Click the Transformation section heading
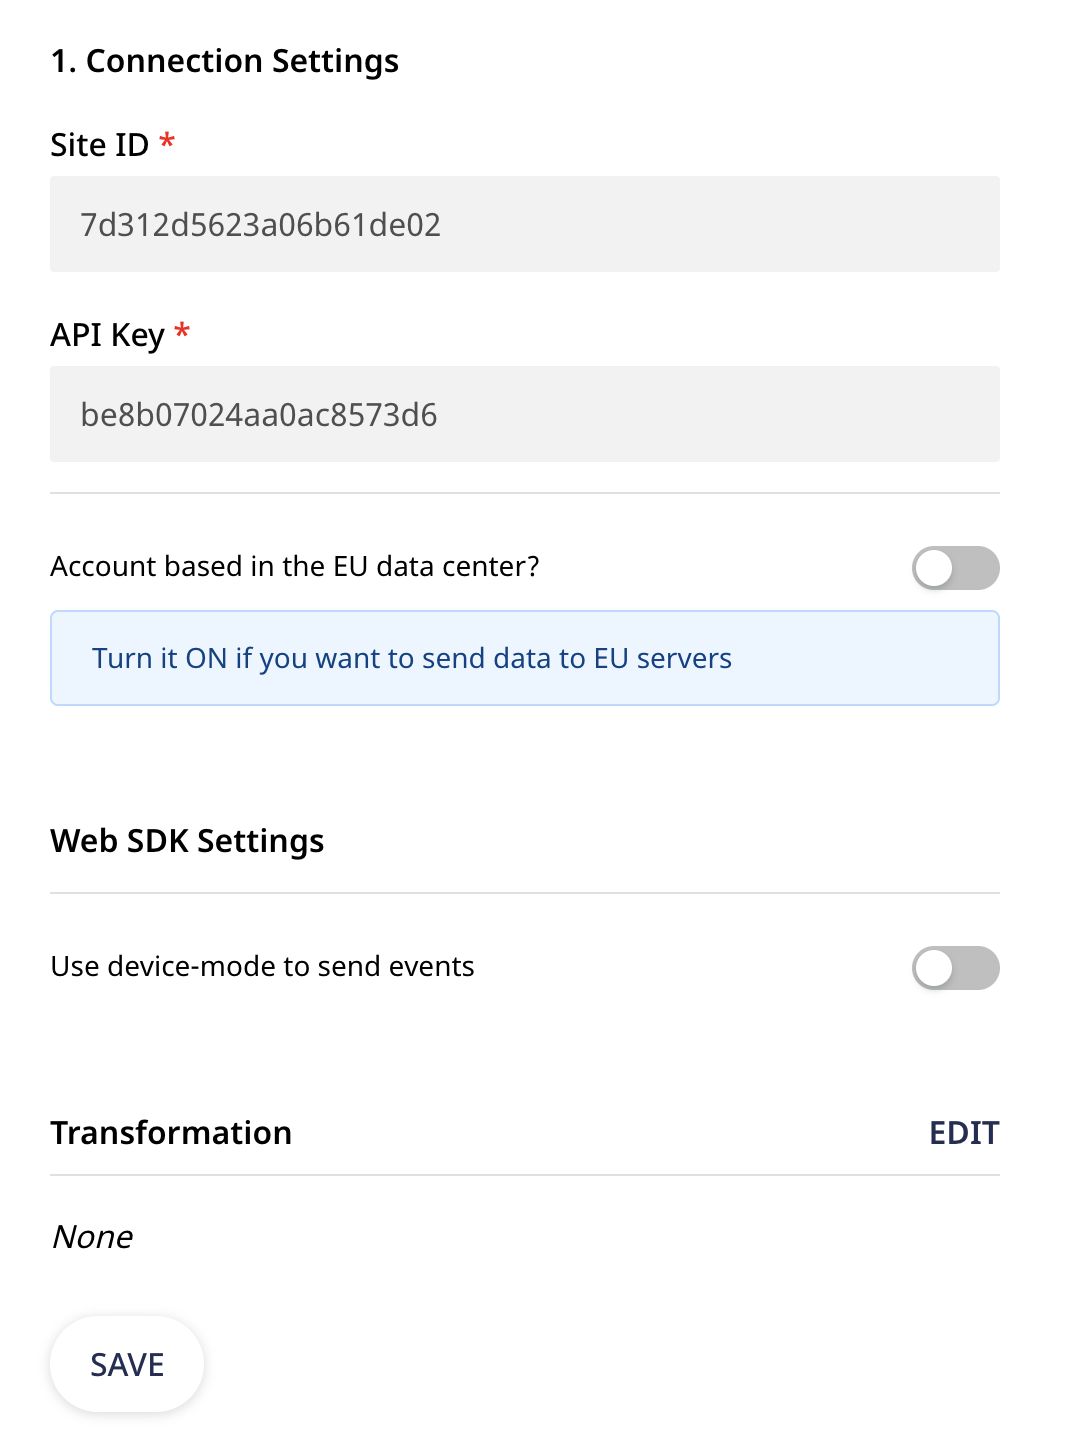 171,1133
